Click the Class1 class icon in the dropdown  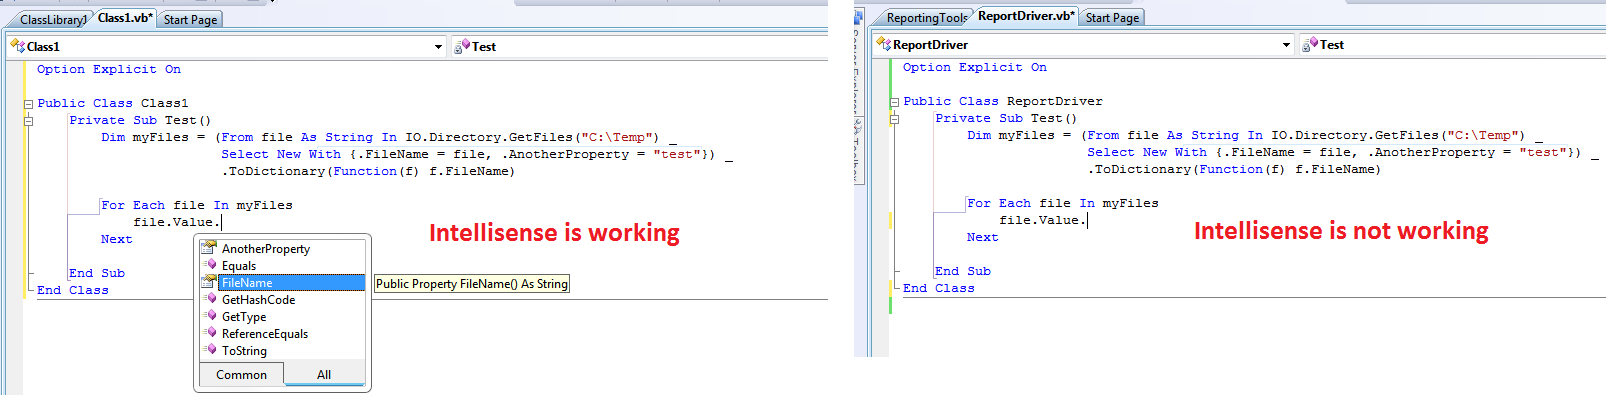[17, 46]
